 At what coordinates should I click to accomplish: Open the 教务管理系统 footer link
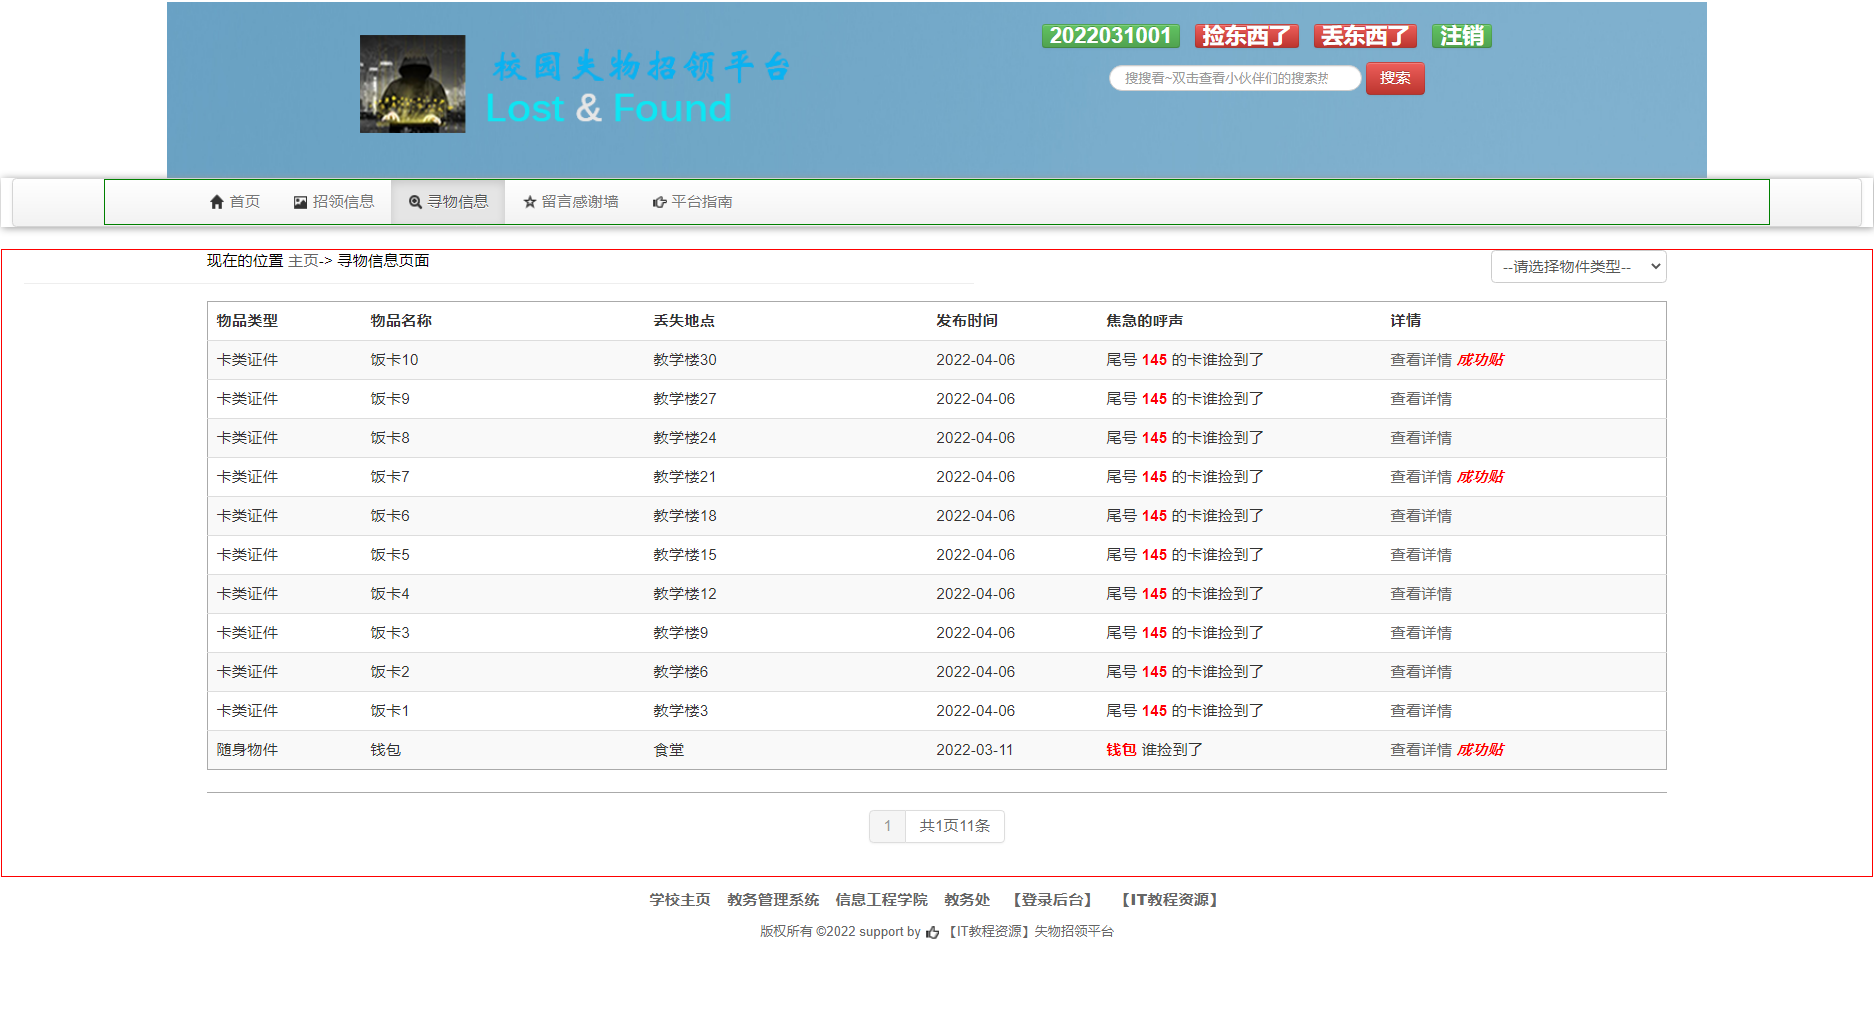click(x=773, y=900)
